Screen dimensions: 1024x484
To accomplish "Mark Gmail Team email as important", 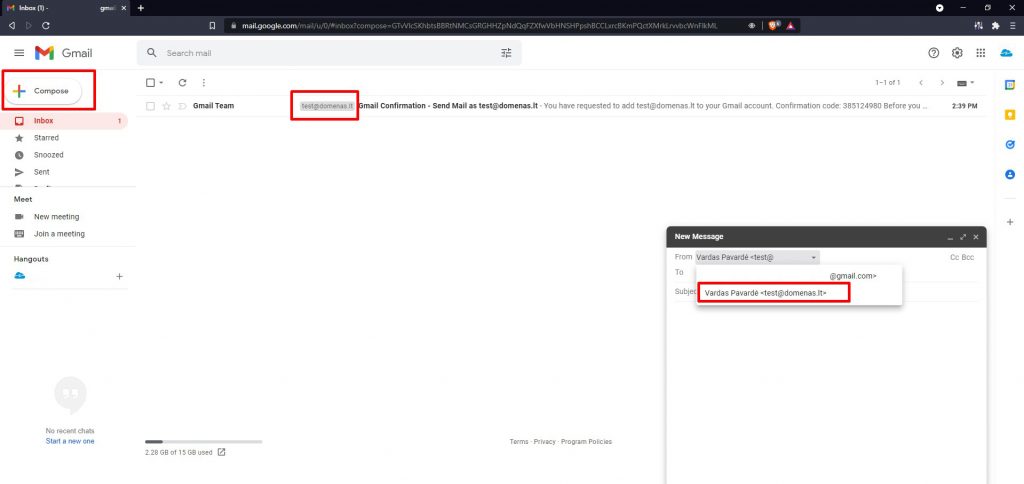I will (x=182, y=106).
